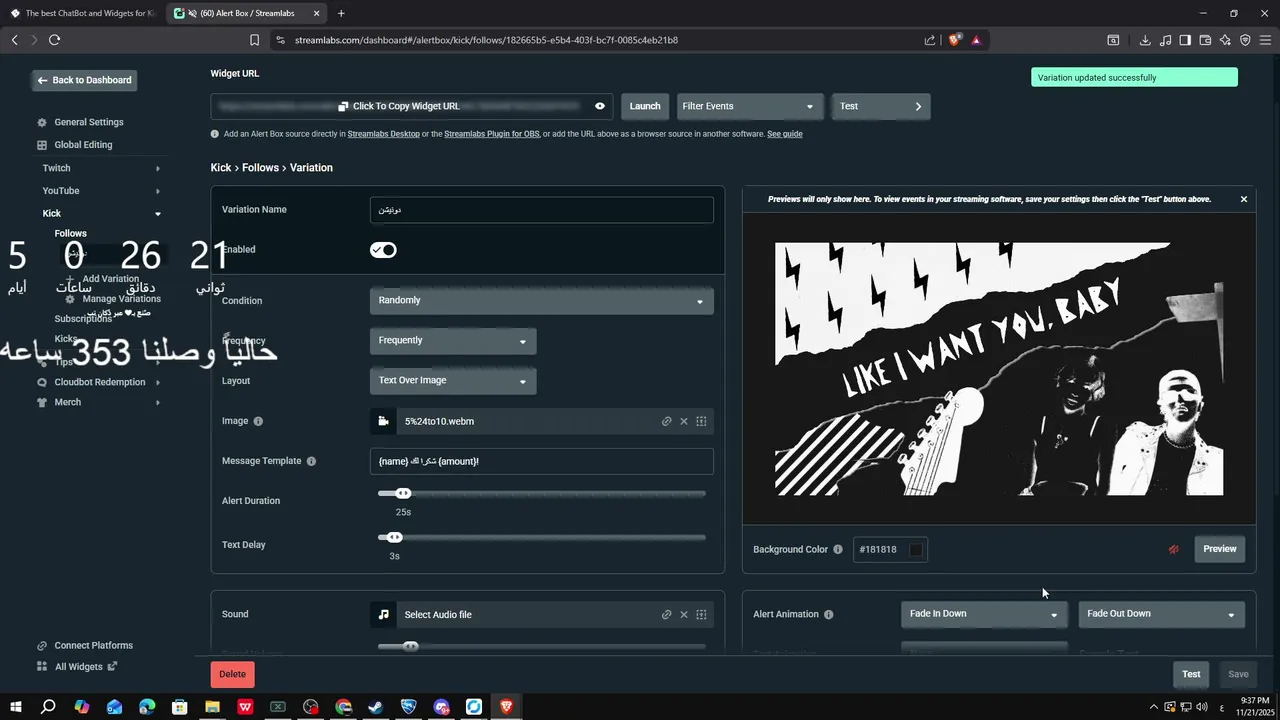Open All Widgets in the sidebar
Viewport: 1280px width, 720px height.
[x=79, y=667]
